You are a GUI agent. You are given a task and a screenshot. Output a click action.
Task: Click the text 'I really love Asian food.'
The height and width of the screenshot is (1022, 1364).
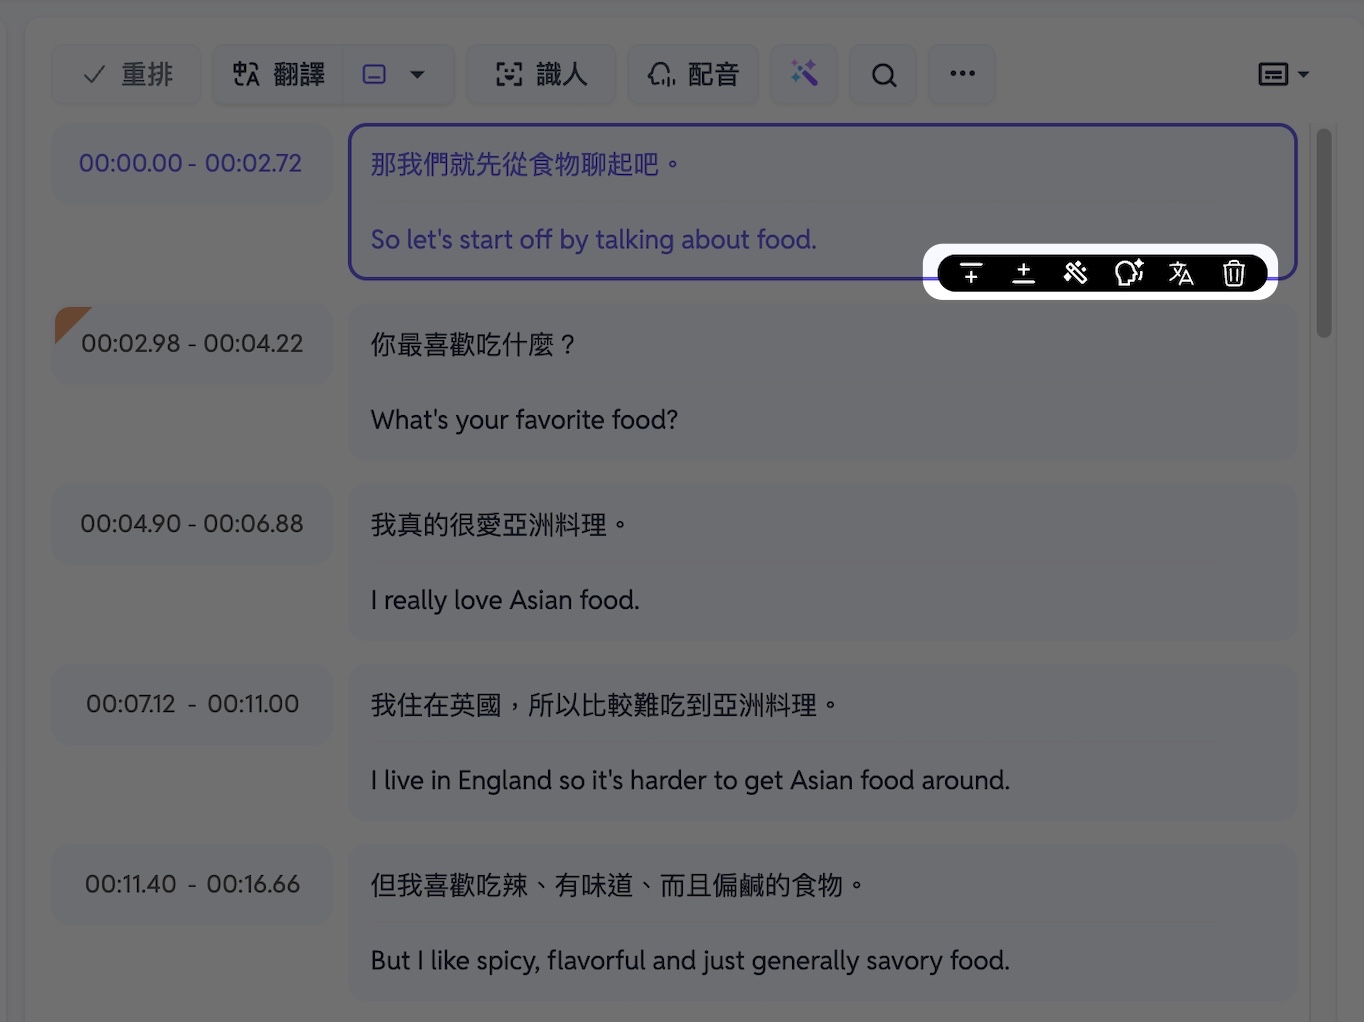click(x=505, y=600)
